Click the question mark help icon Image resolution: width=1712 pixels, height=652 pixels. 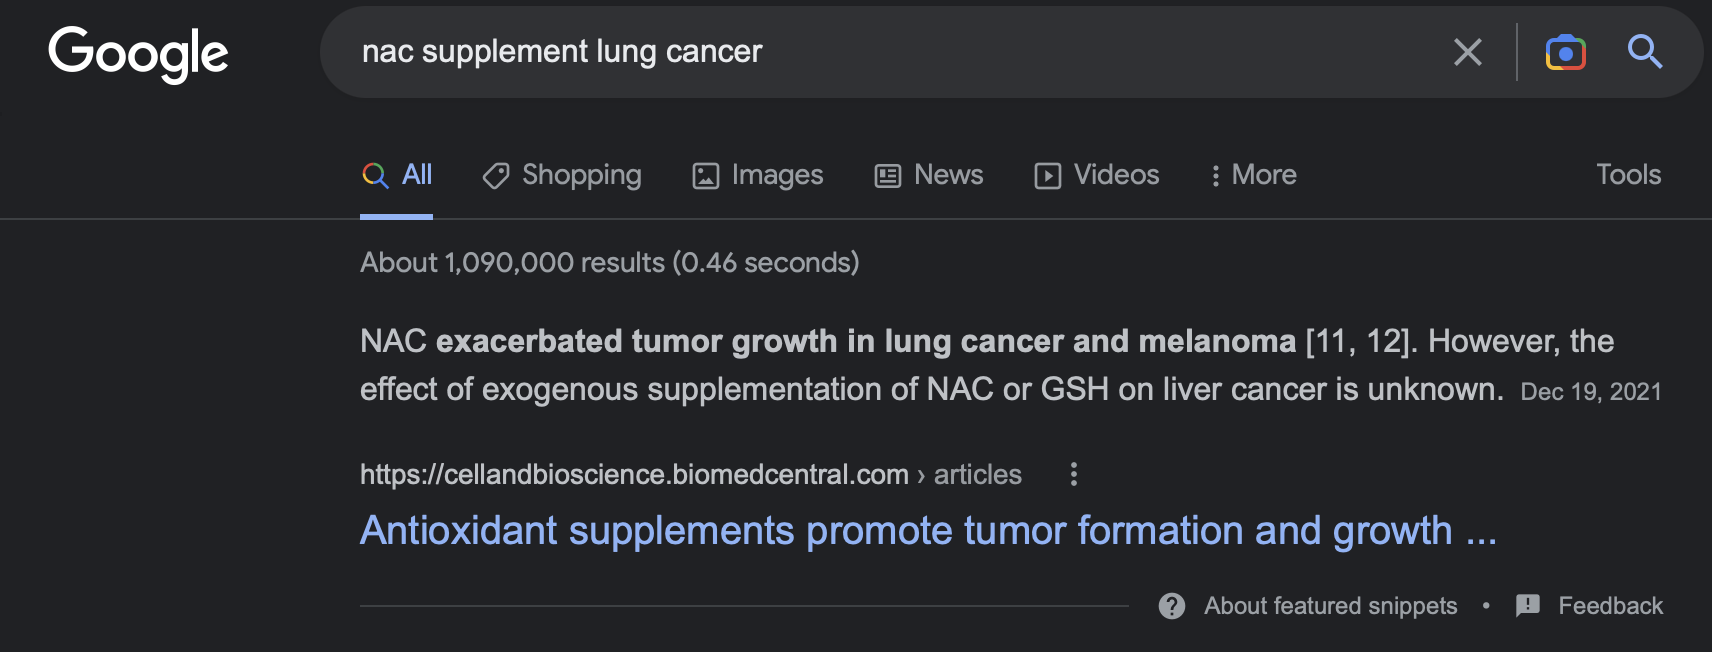tap(1172, 606)
